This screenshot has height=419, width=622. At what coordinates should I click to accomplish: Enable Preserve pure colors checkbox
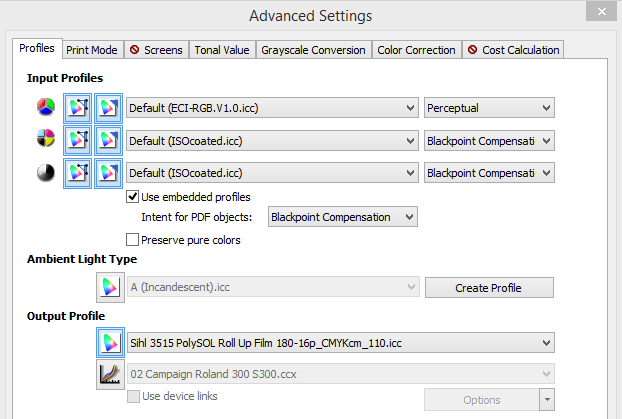click(x=133, y=240)
